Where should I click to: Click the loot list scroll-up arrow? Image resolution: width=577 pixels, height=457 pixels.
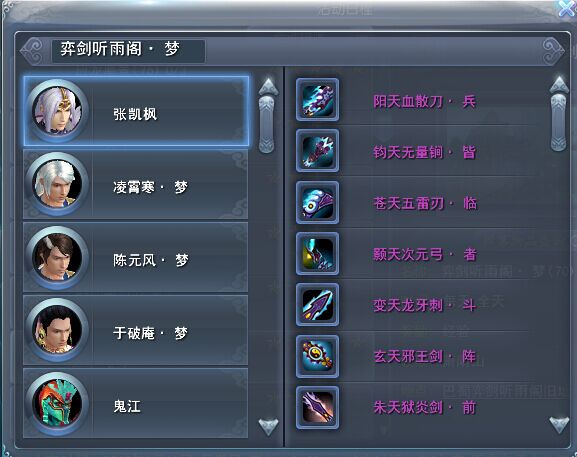pos(559,84)
